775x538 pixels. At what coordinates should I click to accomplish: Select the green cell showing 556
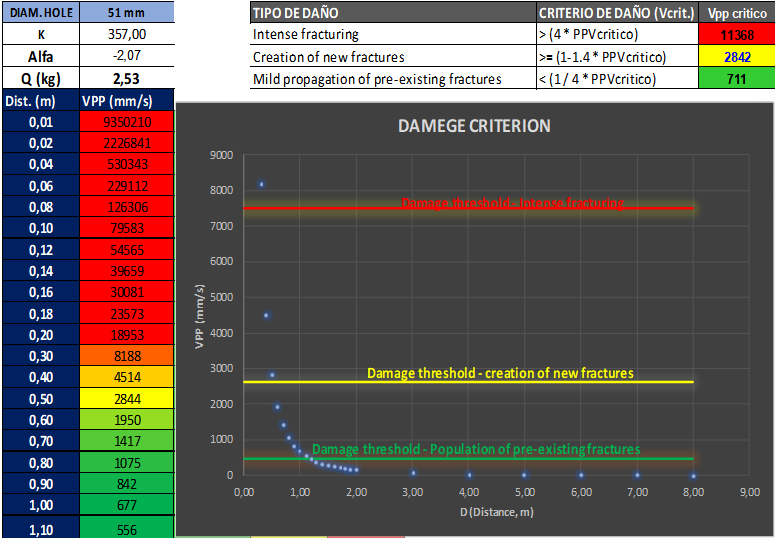point(127,529)
